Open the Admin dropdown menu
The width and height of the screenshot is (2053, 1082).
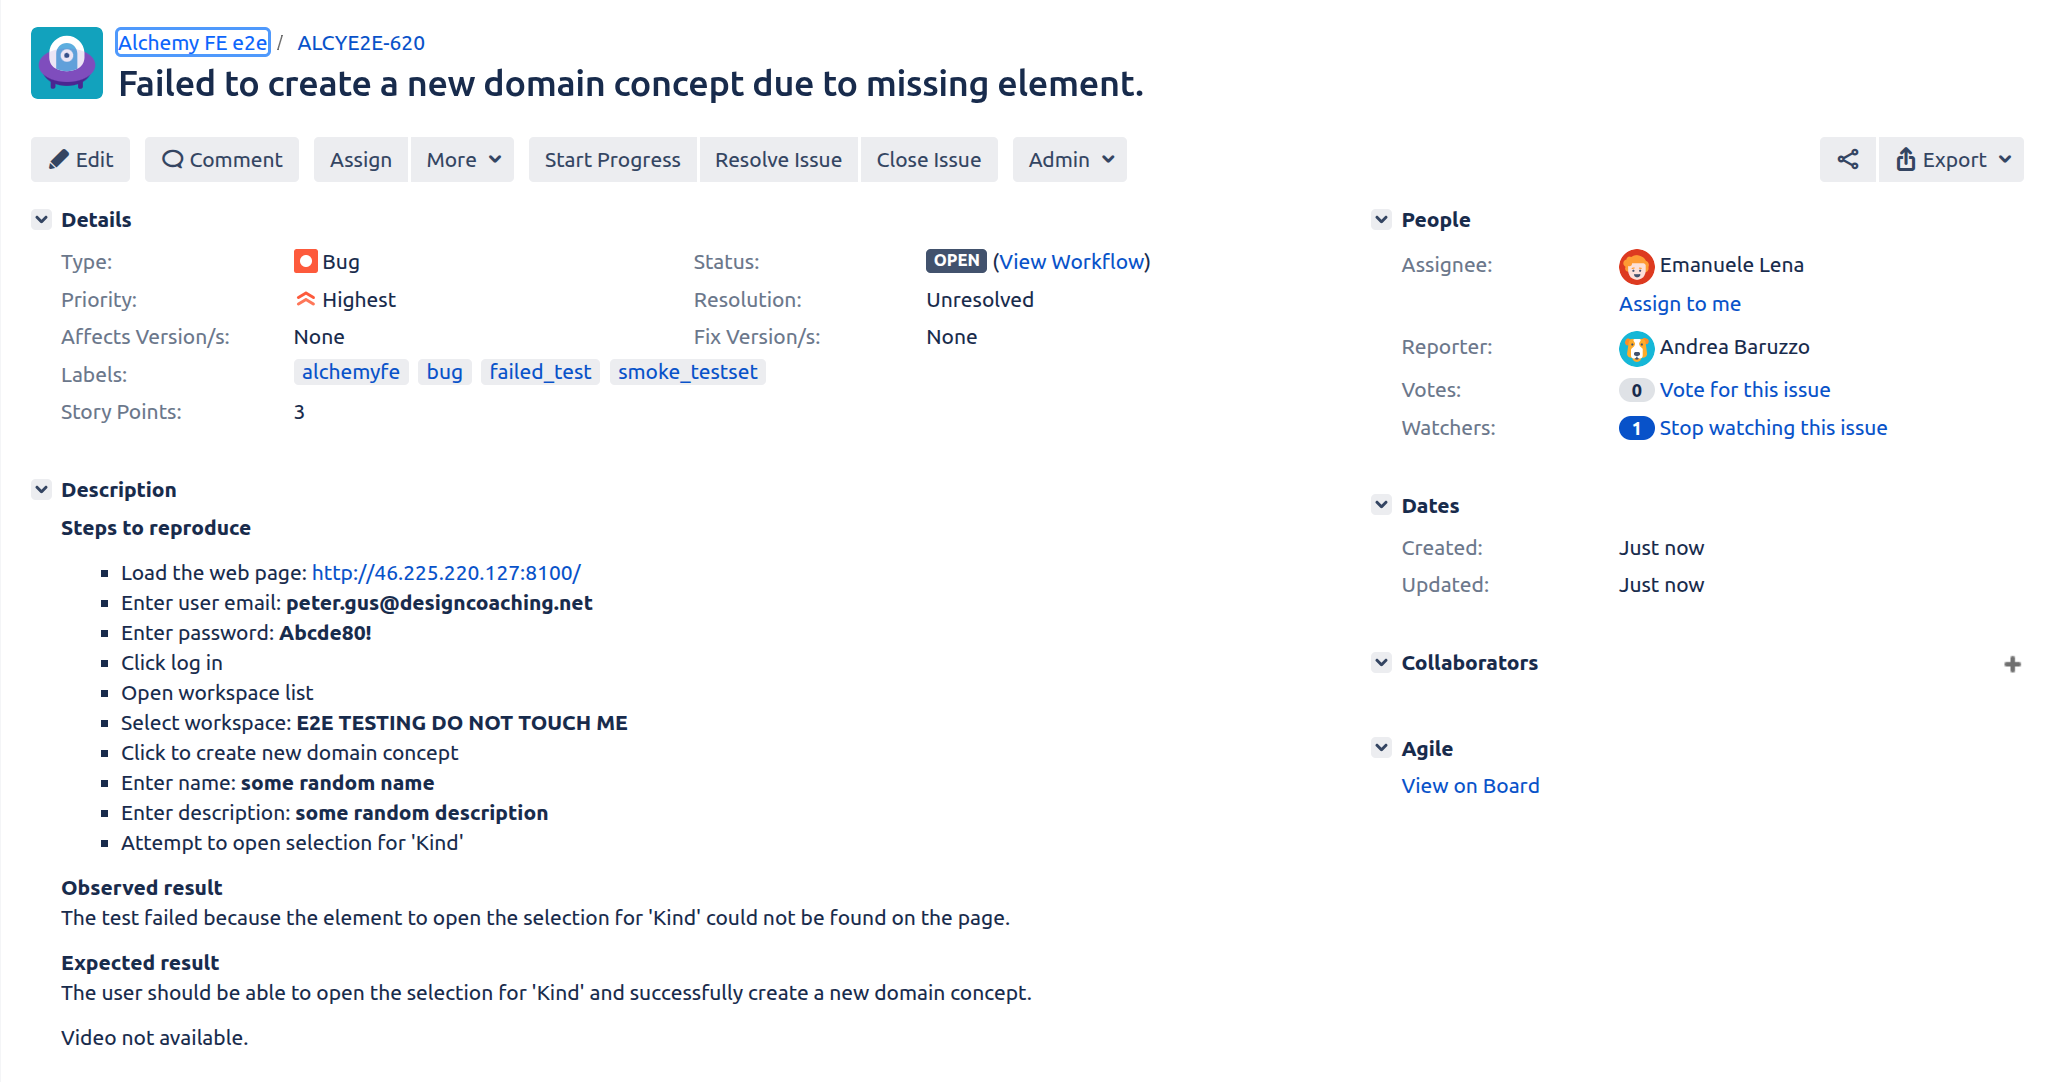click(x=1070, y=160)
